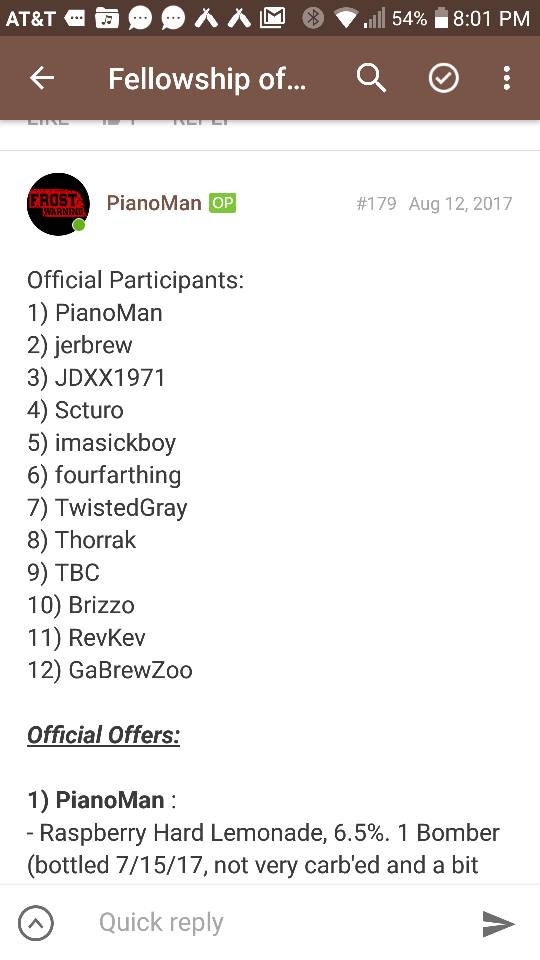Send reply with paper plane icon
Image resolution: width=540 pixels, height=960 pixels.
pyautogui.click(x=498, y=923)
